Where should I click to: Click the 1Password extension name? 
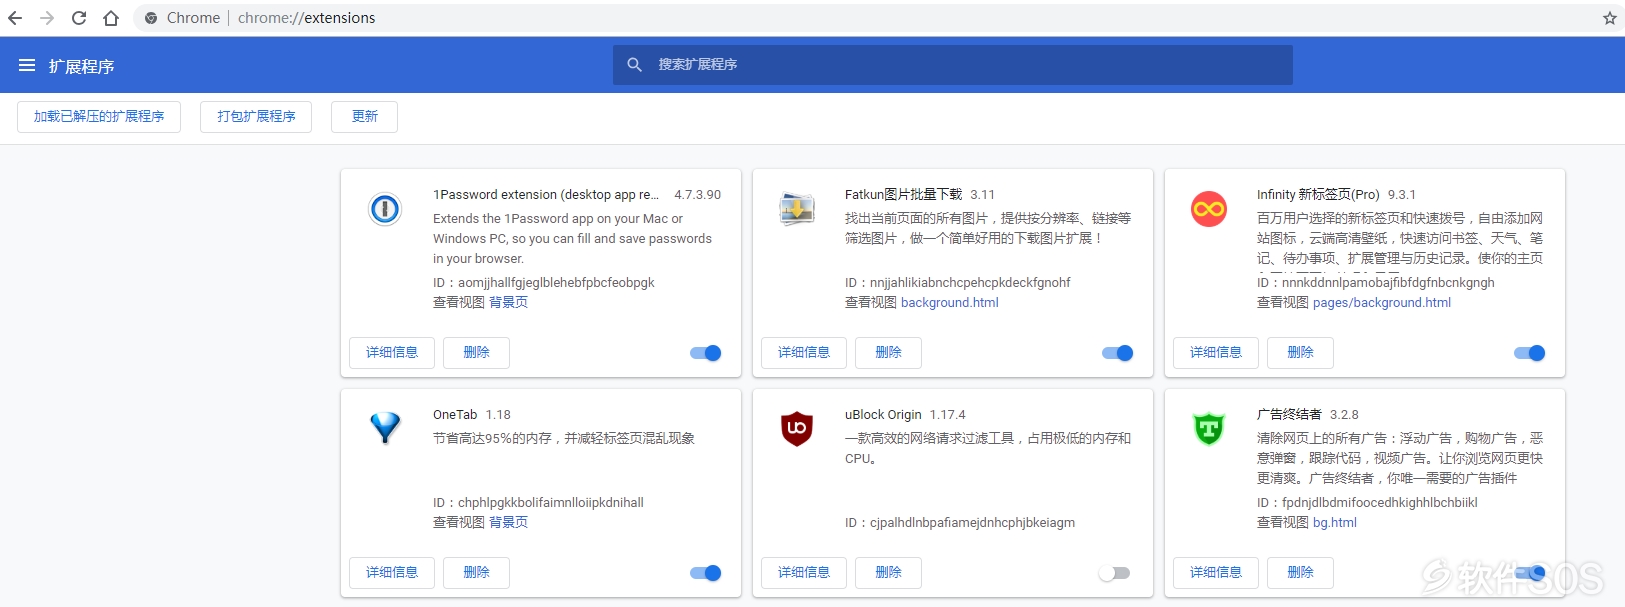click(546, 195)
